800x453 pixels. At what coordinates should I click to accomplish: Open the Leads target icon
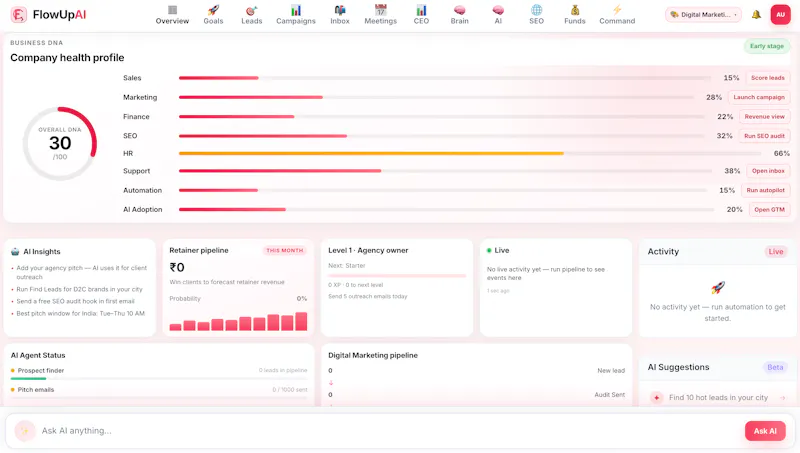click(x=252, y=10)
